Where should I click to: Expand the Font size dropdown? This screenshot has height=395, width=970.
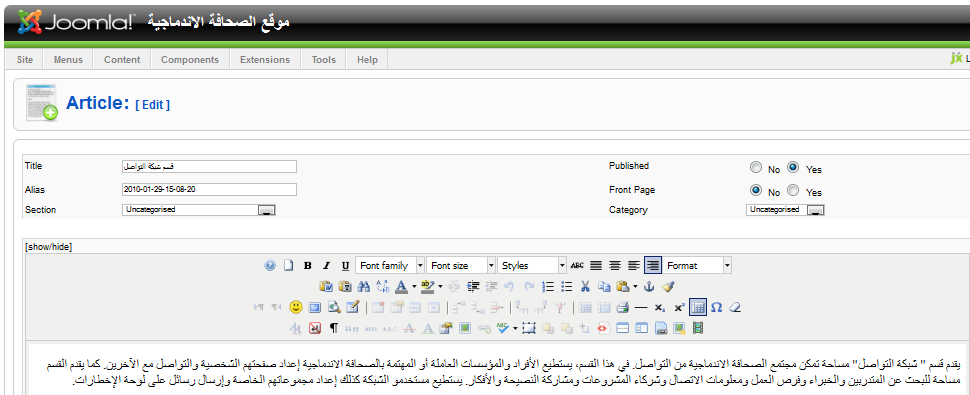(x=461, y=266)
